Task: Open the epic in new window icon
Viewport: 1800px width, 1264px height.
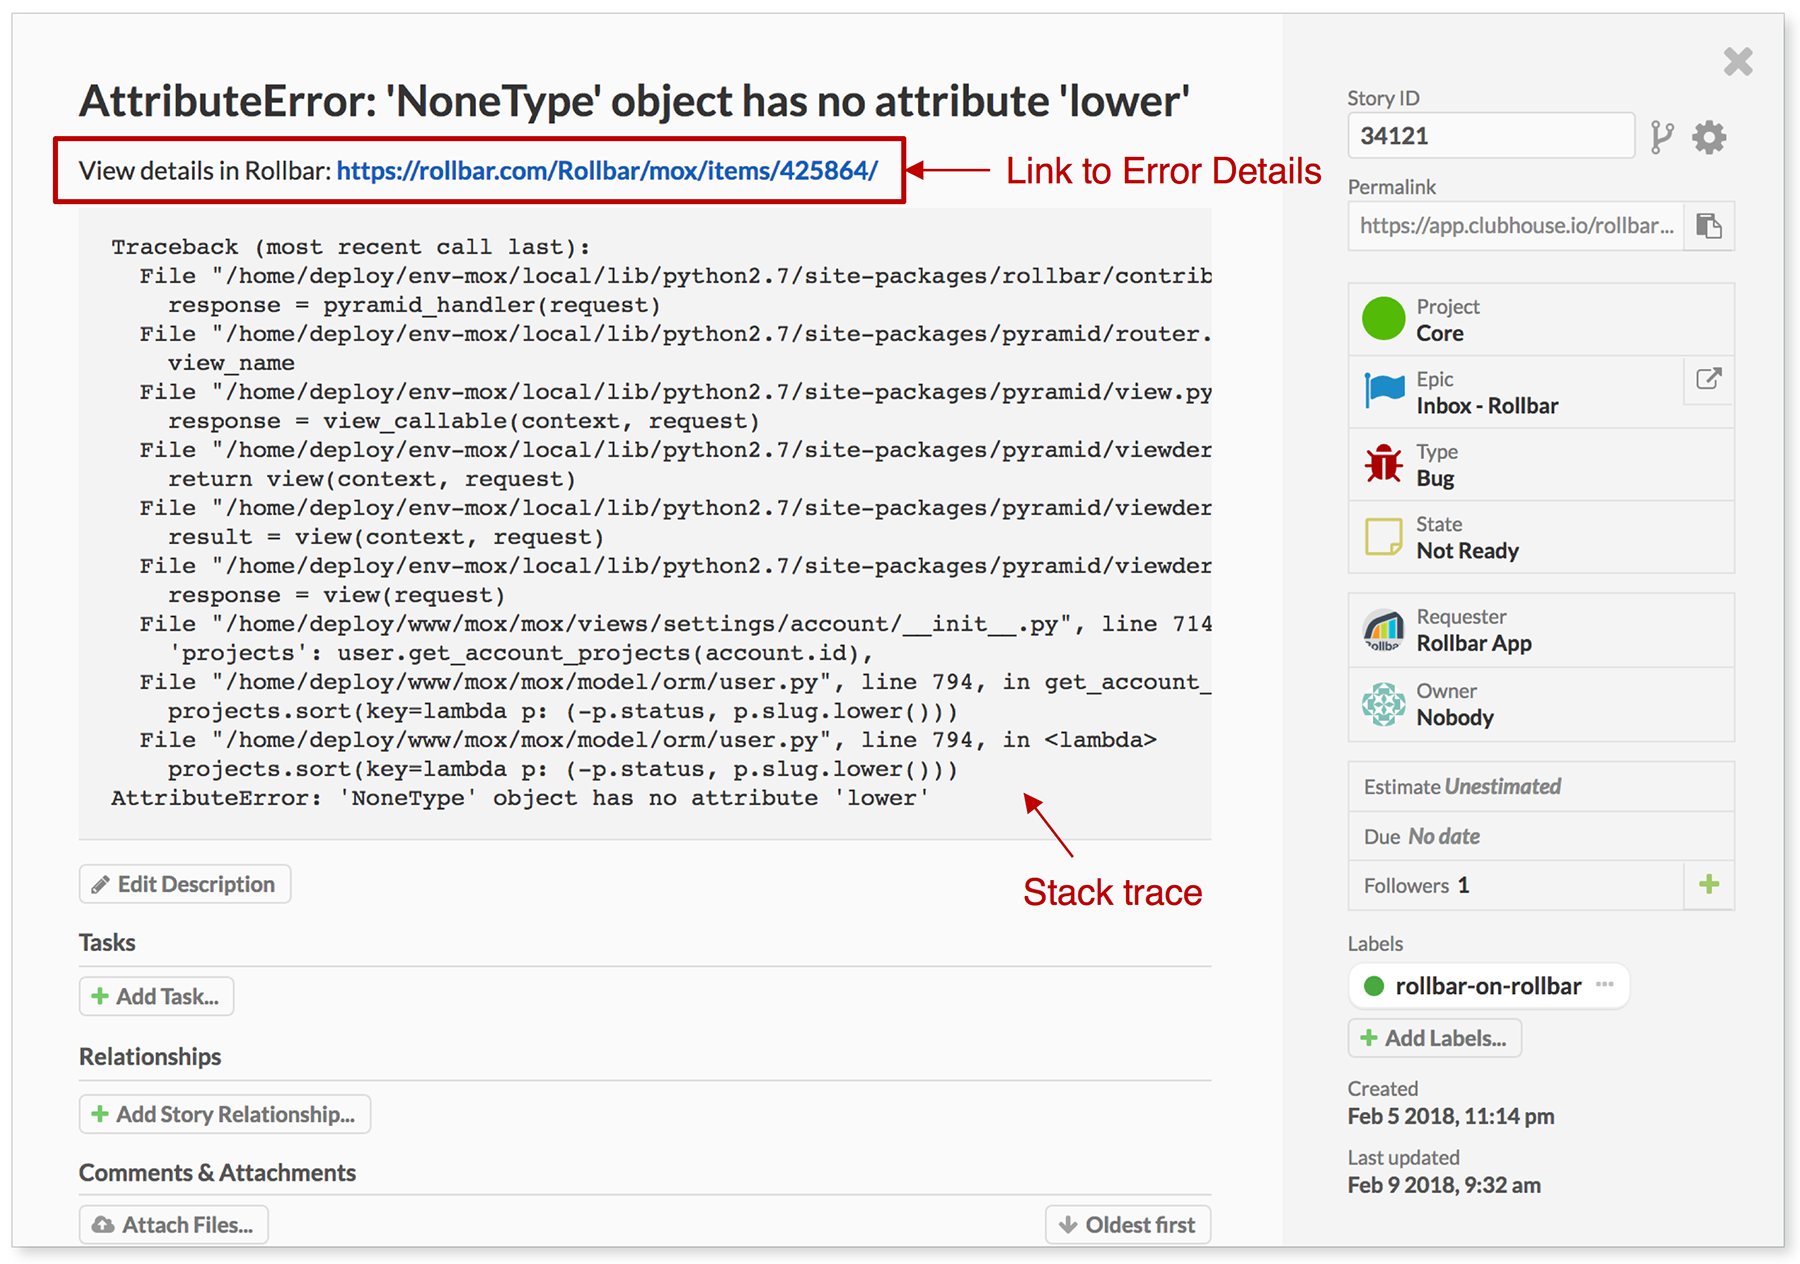Action: tap(1709, 379)
